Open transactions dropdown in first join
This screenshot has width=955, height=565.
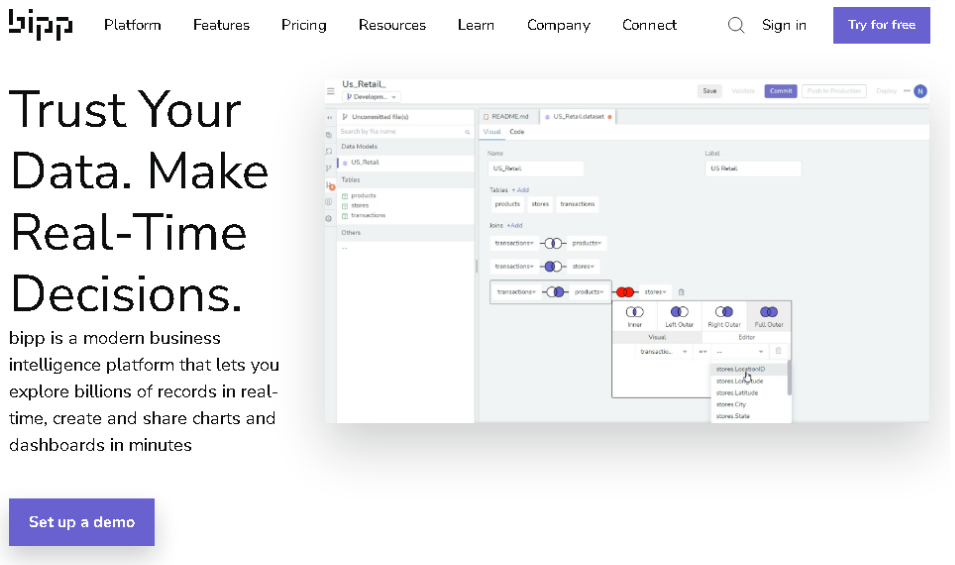click(514, 244)
